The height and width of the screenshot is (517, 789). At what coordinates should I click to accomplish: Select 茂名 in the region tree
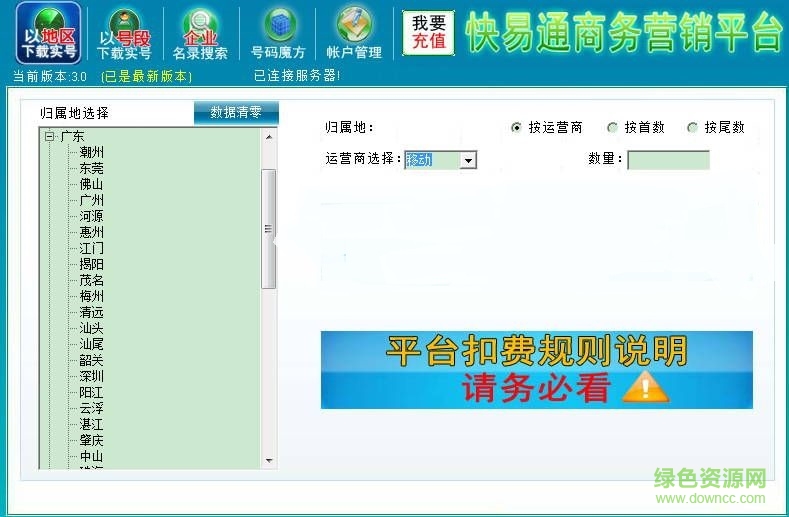tap(92, 280)
